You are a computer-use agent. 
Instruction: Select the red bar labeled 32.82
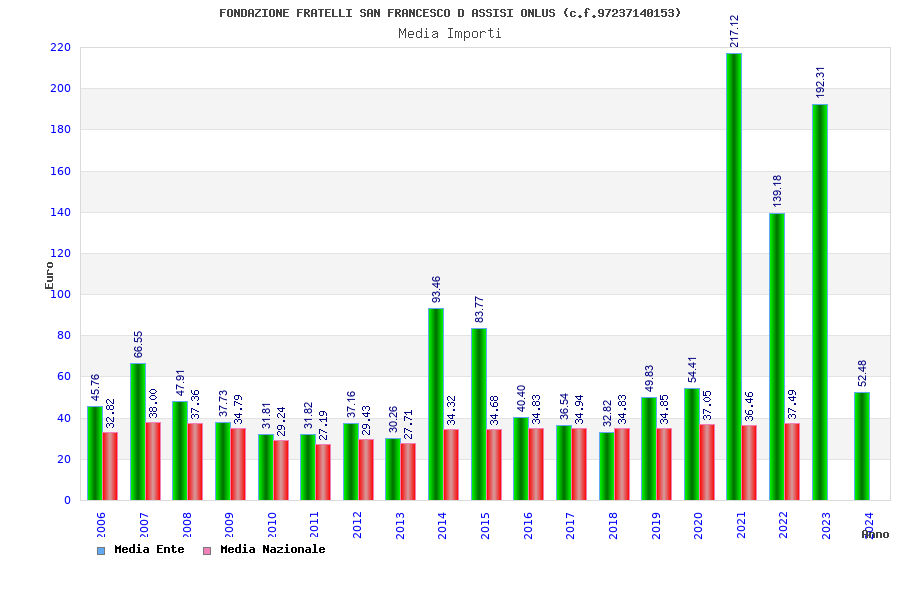110,466
